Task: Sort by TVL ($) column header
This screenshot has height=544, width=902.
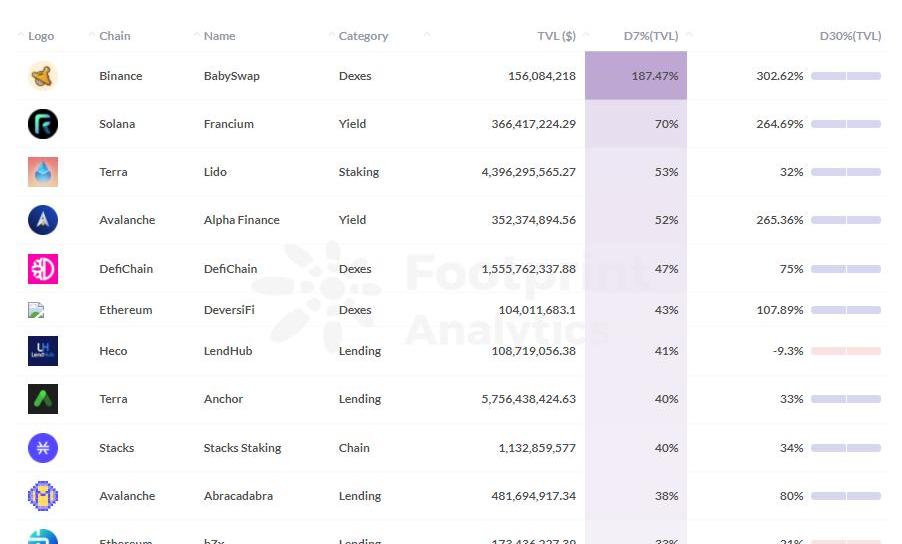Action: click(556, 36)
